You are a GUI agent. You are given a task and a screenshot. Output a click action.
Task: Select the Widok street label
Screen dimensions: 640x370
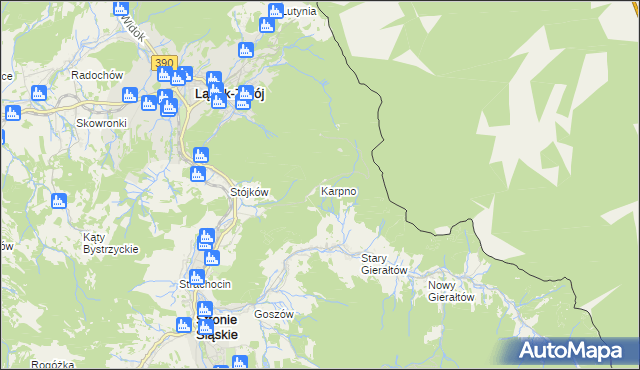click(x=134, y=29)
